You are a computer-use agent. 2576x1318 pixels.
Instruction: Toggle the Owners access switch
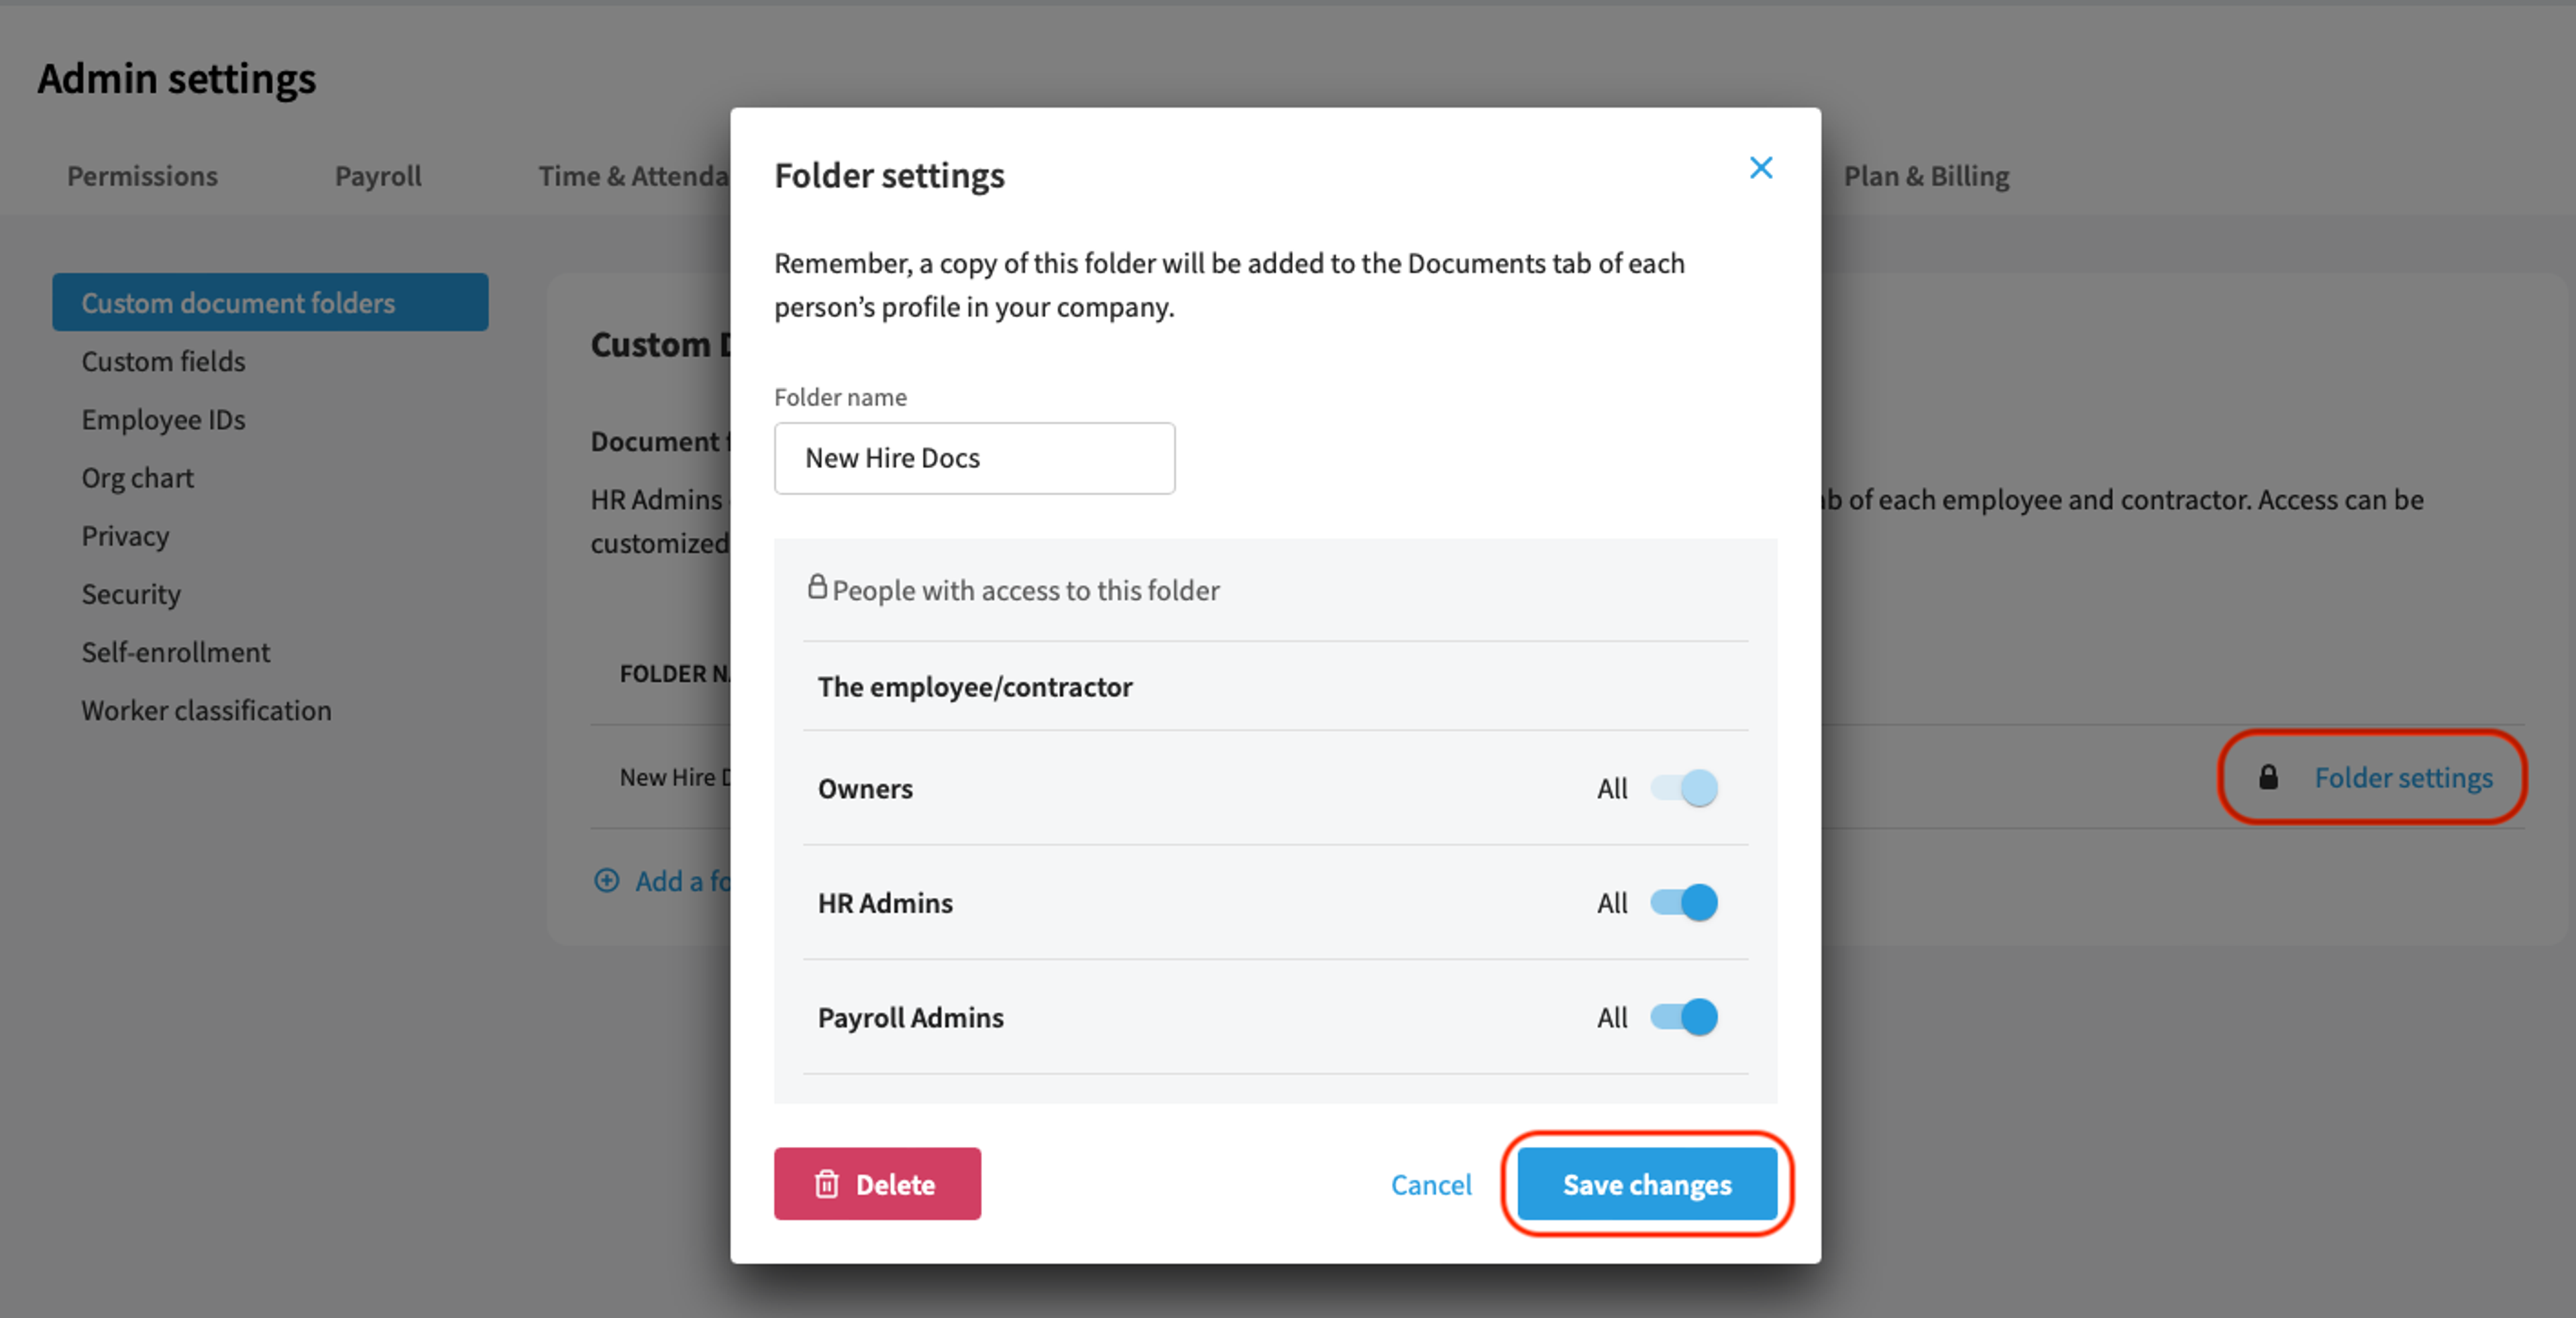click(1684, 788)
